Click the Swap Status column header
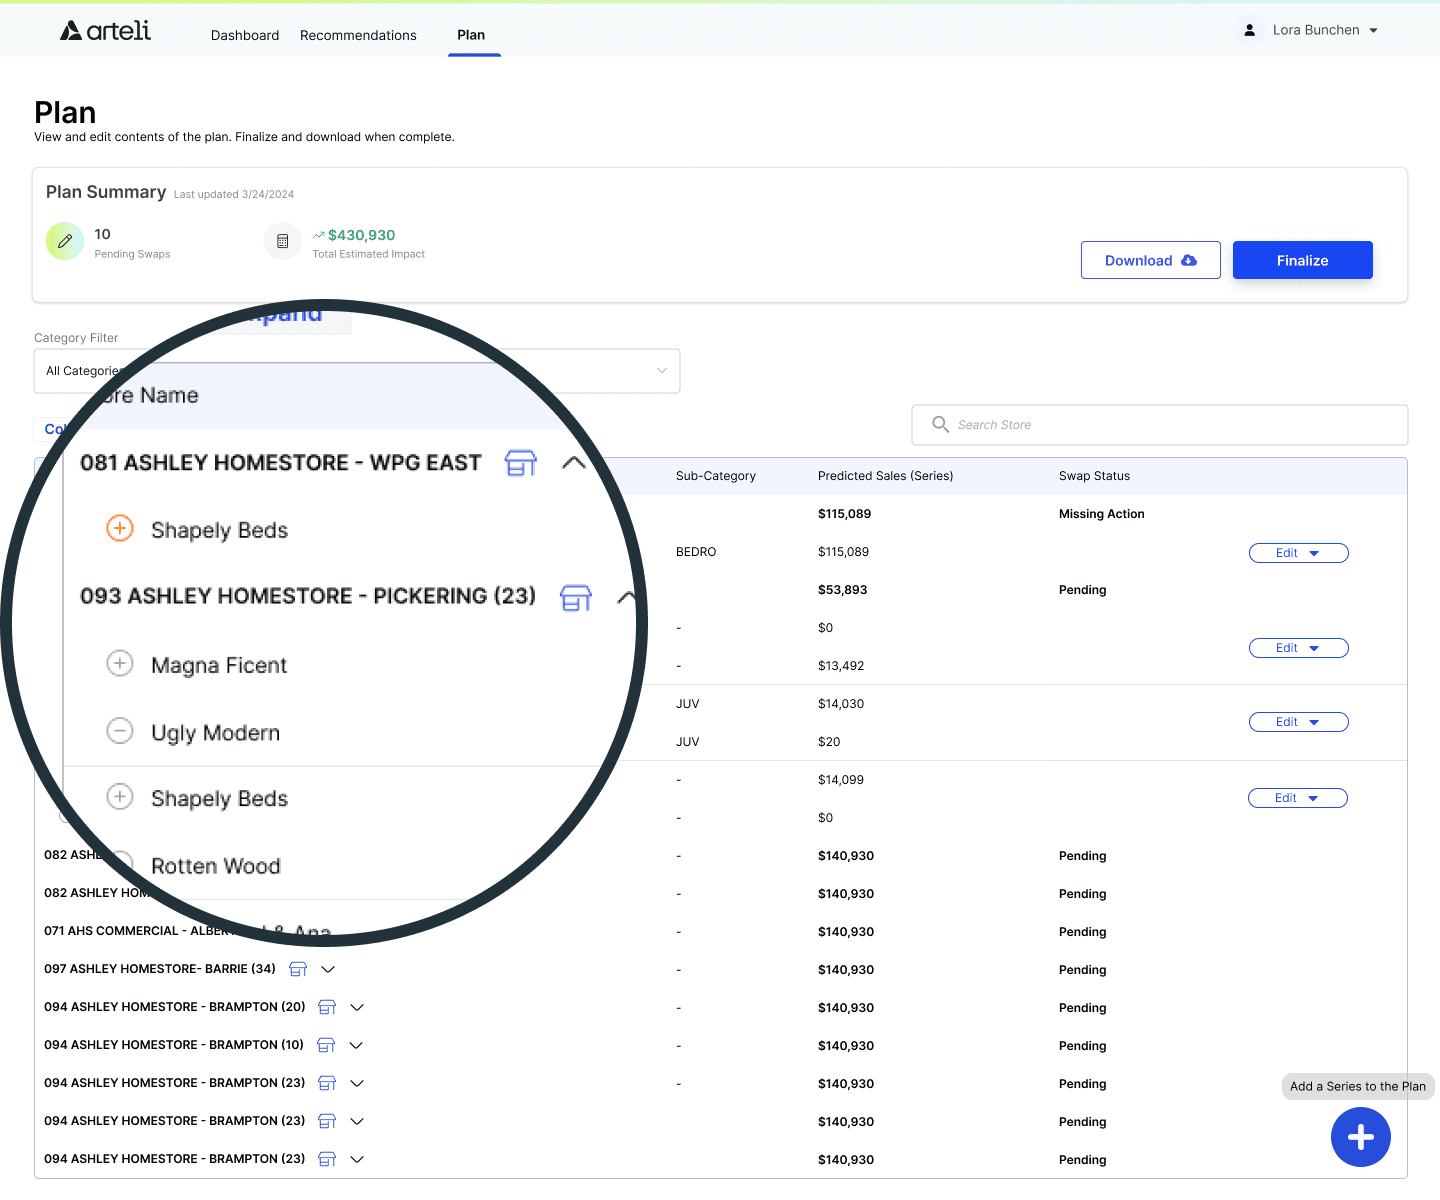Screen dimensions: 1440x1200 (1094, 476)
